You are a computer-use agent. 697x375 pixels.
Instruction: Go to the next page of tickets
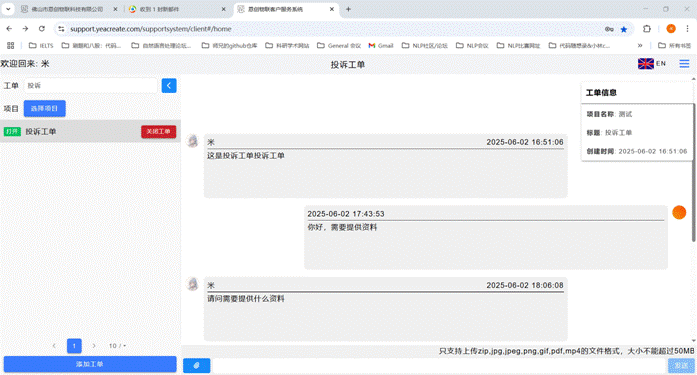94,346
